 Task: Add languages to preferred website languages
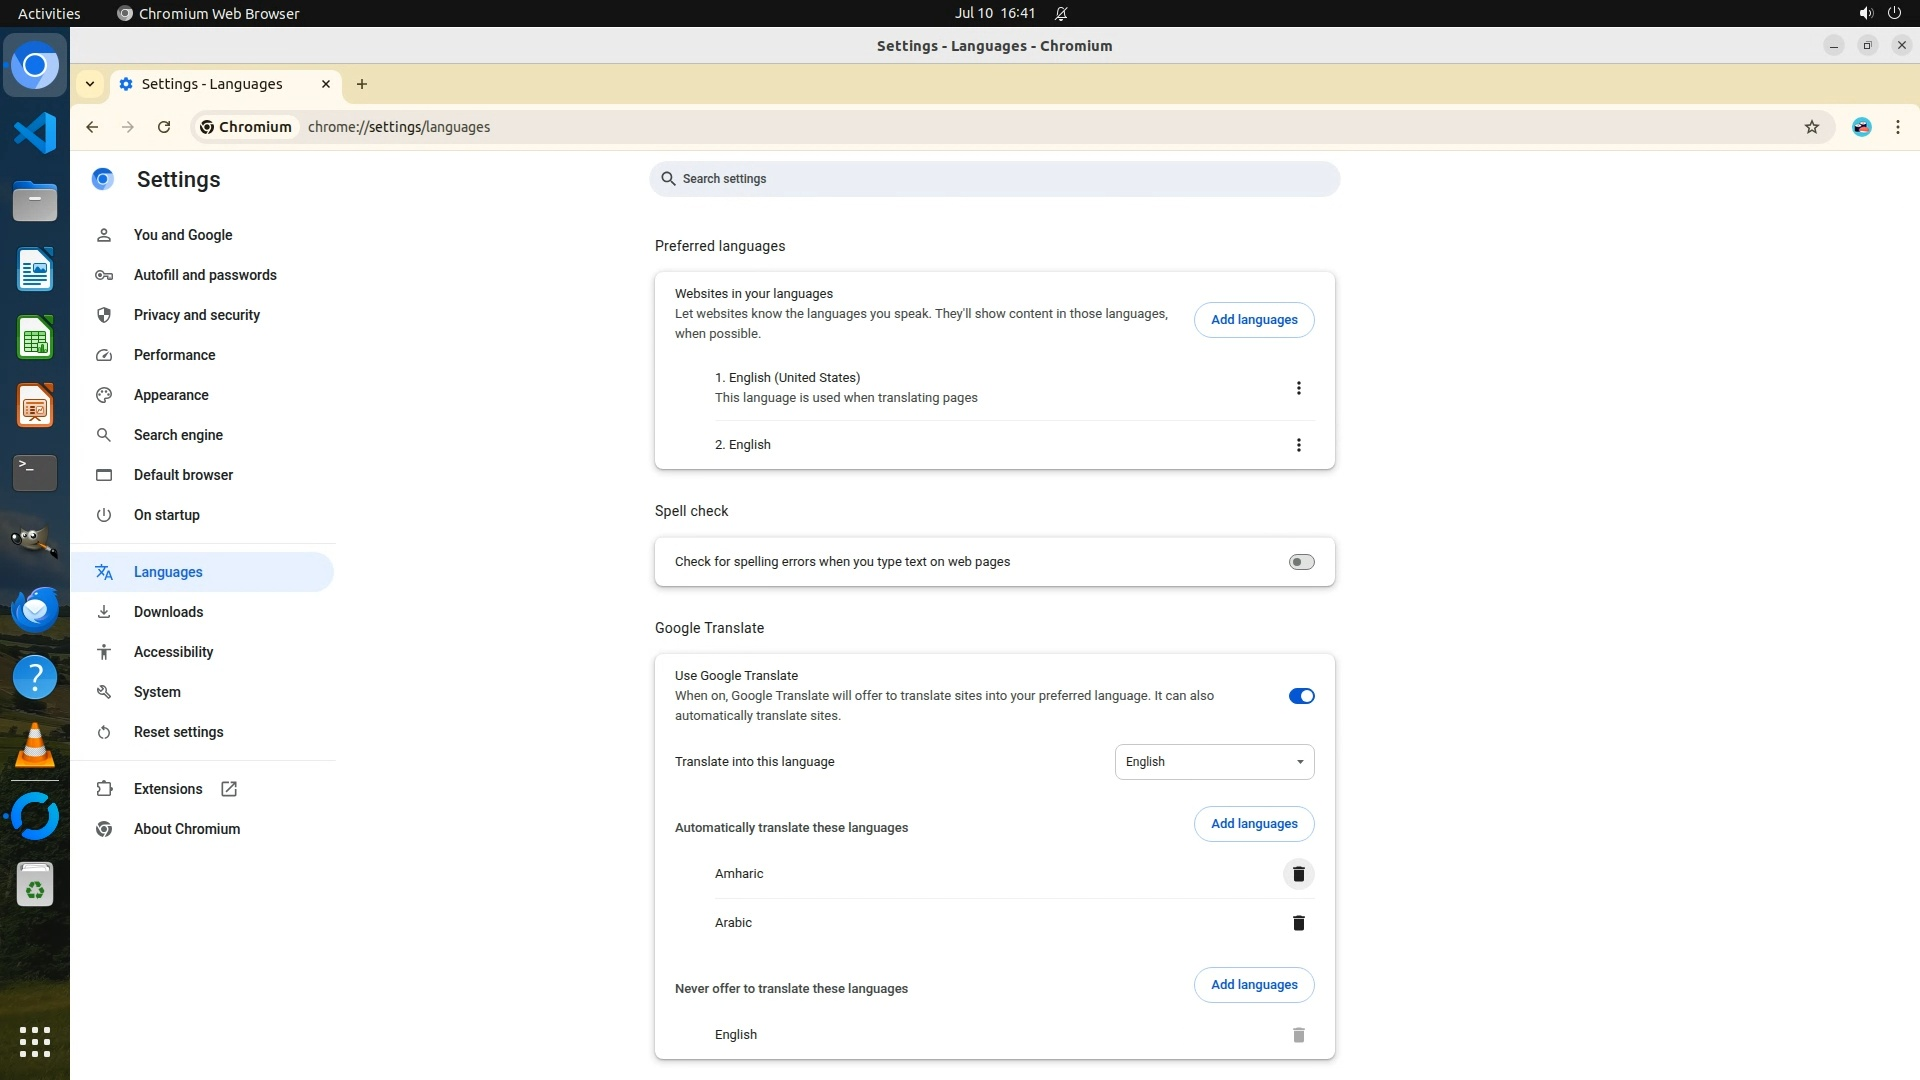tap(1253, 320)
